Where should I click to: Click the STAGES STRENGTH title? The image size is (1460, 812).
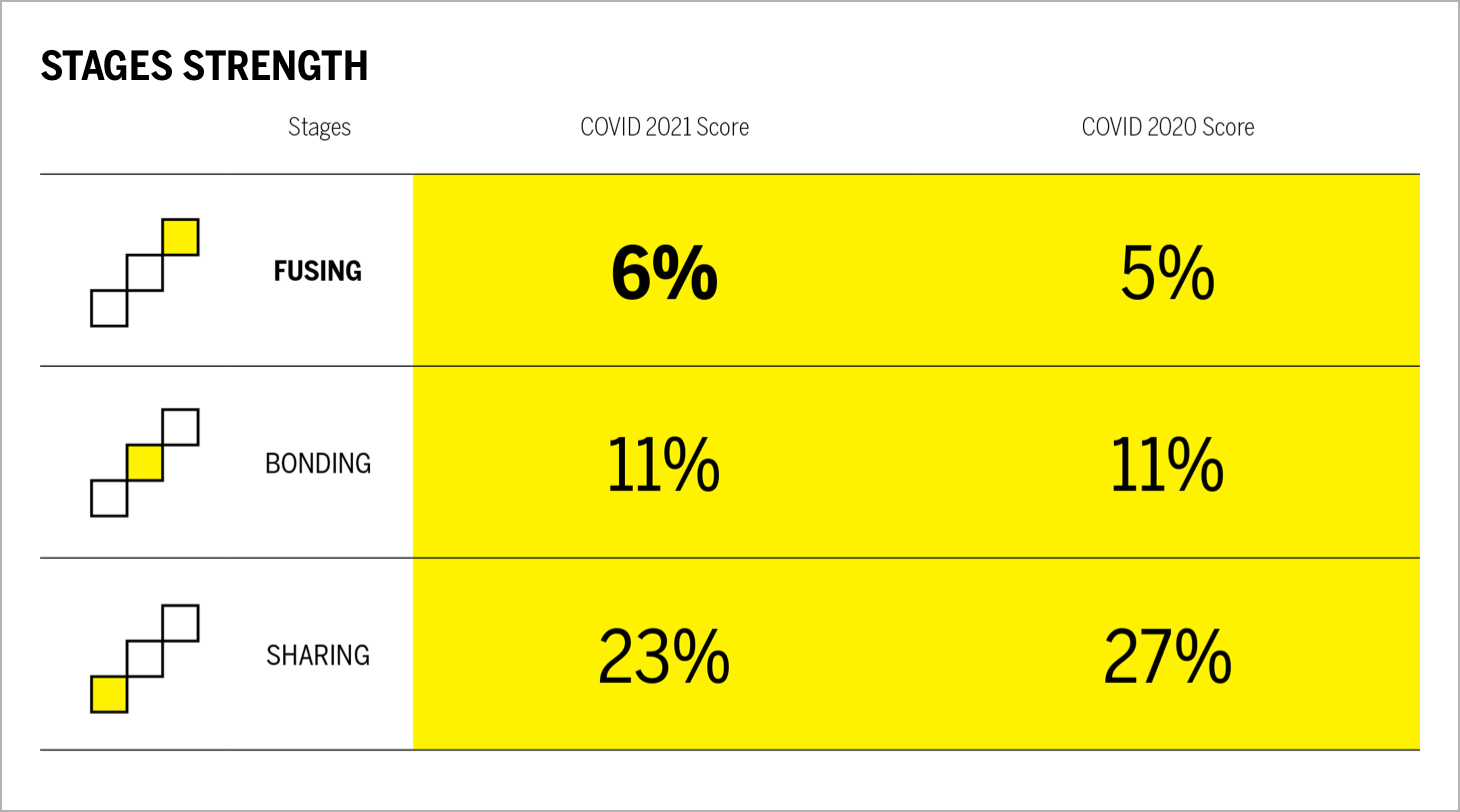[x=204, y=66]
